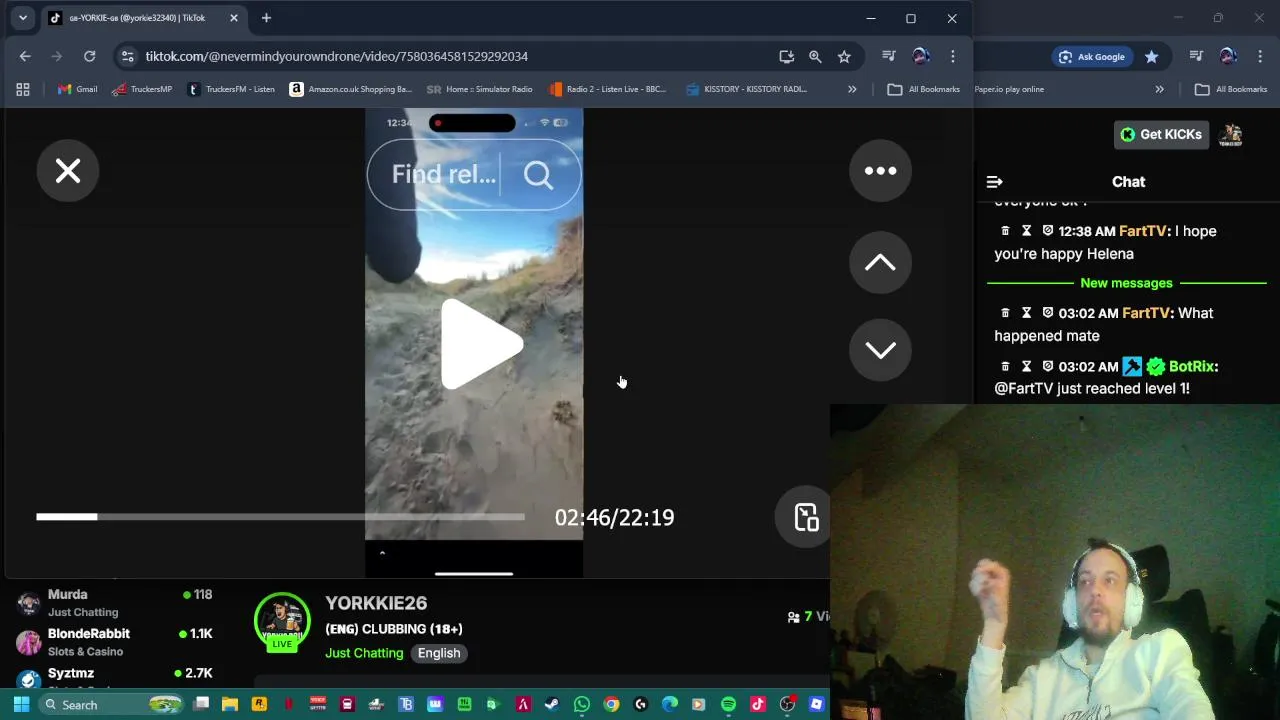Click the BotRix username in chat
This screenshot has height=720, width=1280.
pyautogui.click(x=1191, y=366)
